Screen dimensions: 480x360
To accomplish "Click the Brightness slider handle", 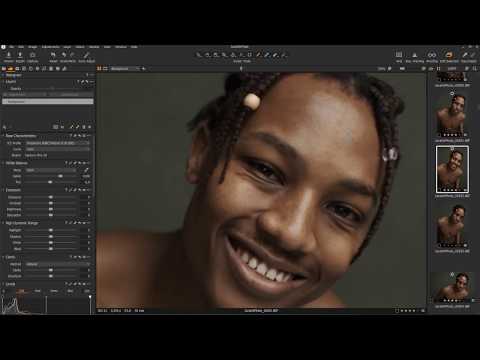I will pos(51,209).
